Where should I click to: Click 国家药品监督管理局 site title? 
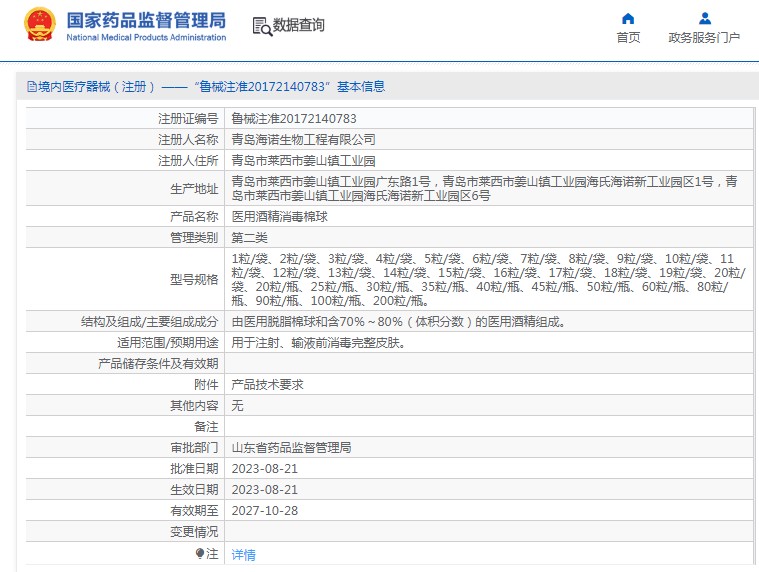(146, 20)
